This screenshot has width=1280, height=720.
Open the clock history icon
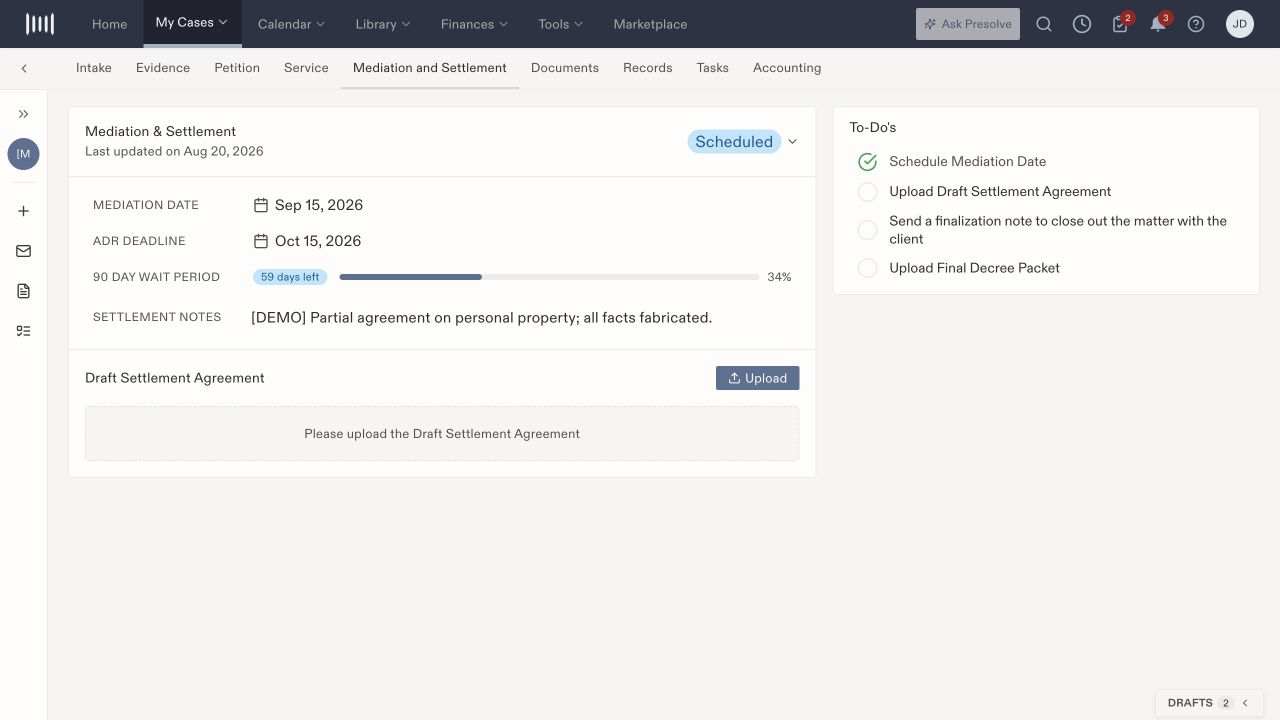pyautogui.click(x=1082, y=24)
